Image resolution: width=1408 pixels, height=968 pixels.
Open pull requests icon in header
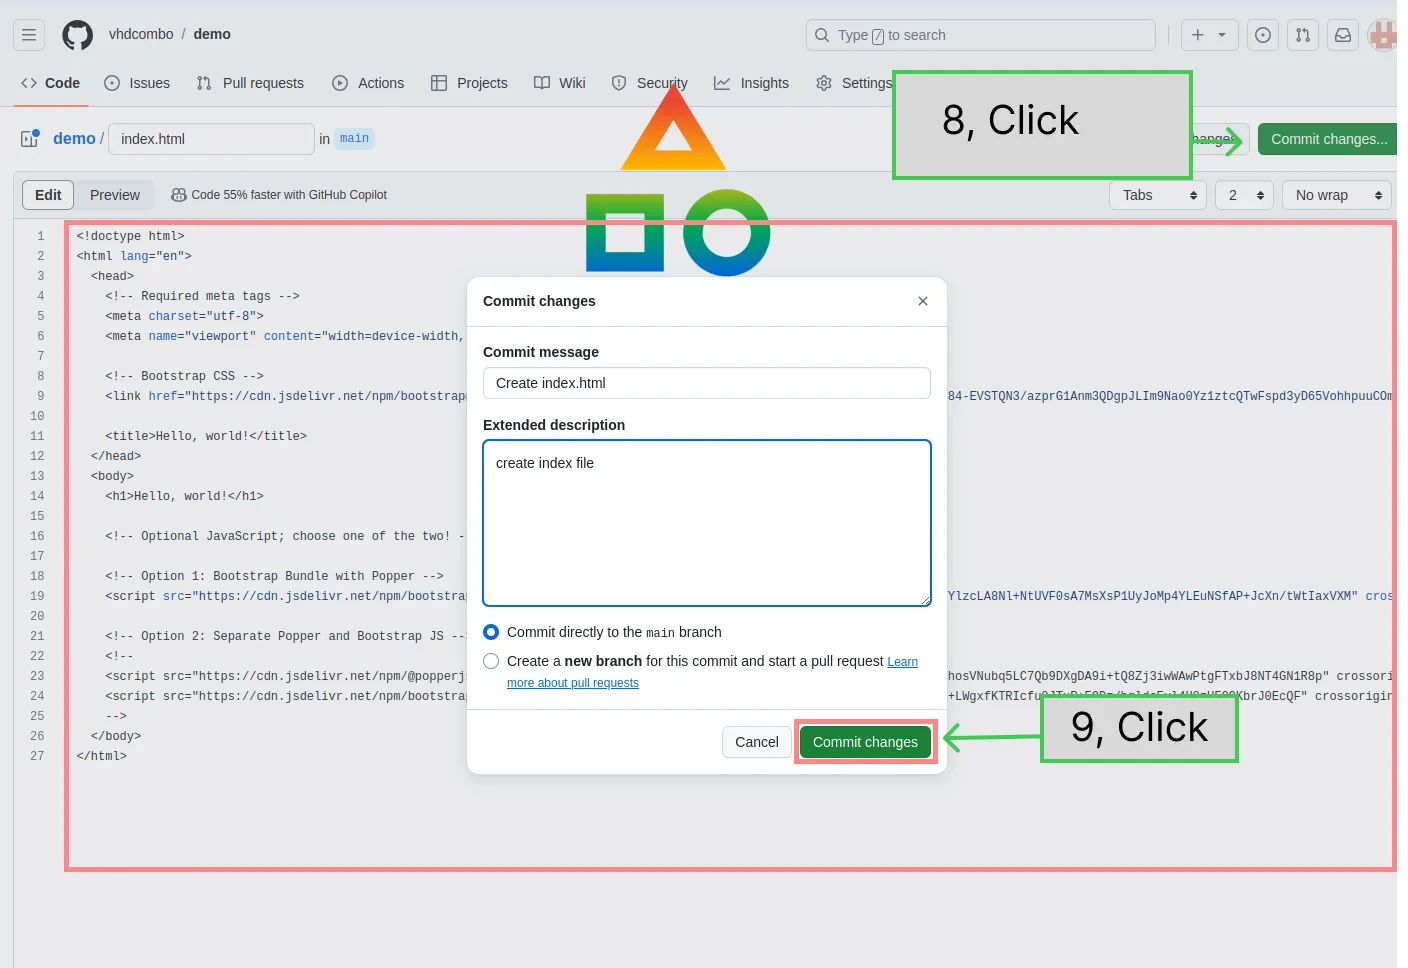(1303, 35)
